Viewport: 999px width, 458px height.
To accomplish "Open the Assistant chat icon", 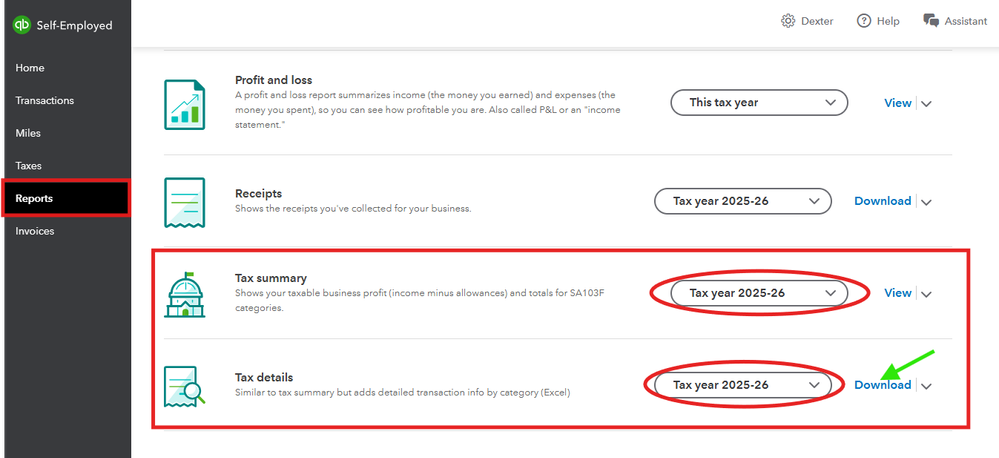I will 931,21.
